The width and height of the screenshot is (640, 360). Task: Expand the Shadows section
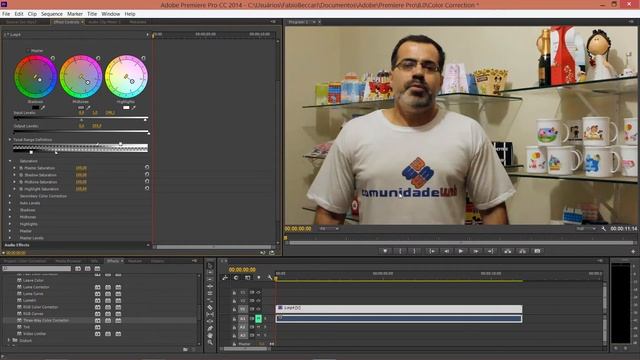click(x=10, y=210)
